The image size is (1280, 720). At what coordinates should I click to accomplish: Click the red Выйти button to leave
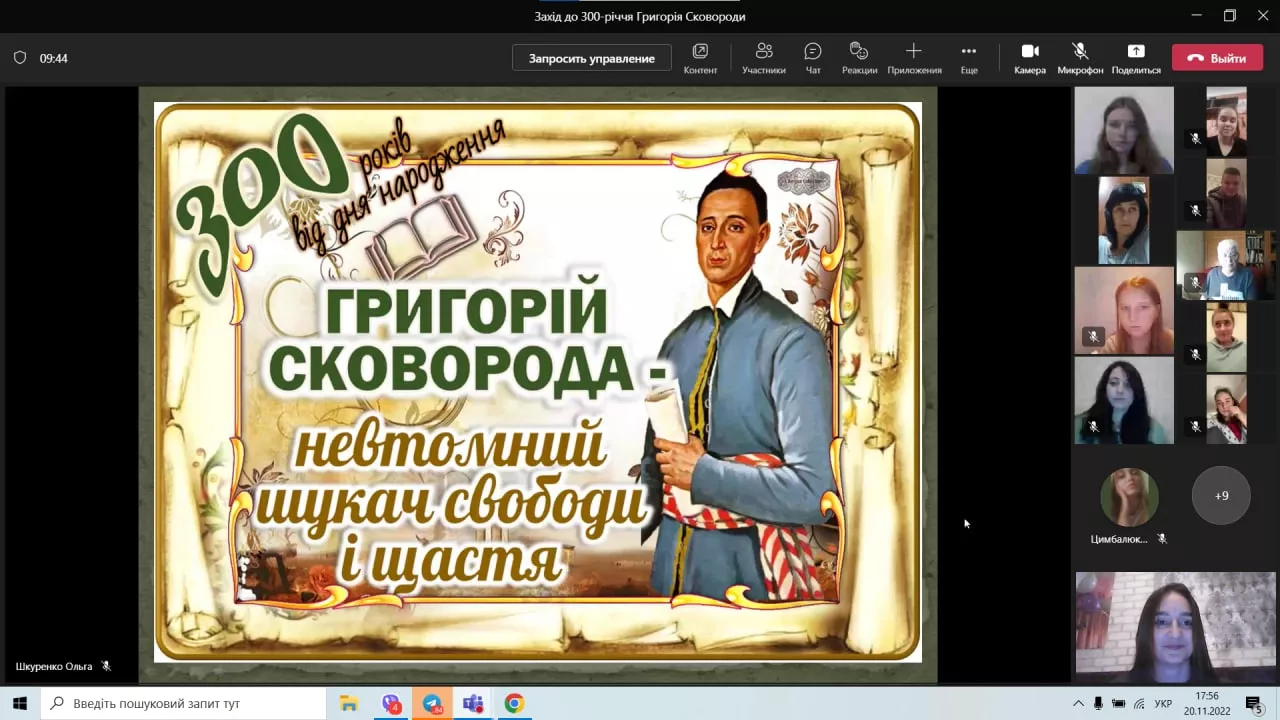[1217, 58]
